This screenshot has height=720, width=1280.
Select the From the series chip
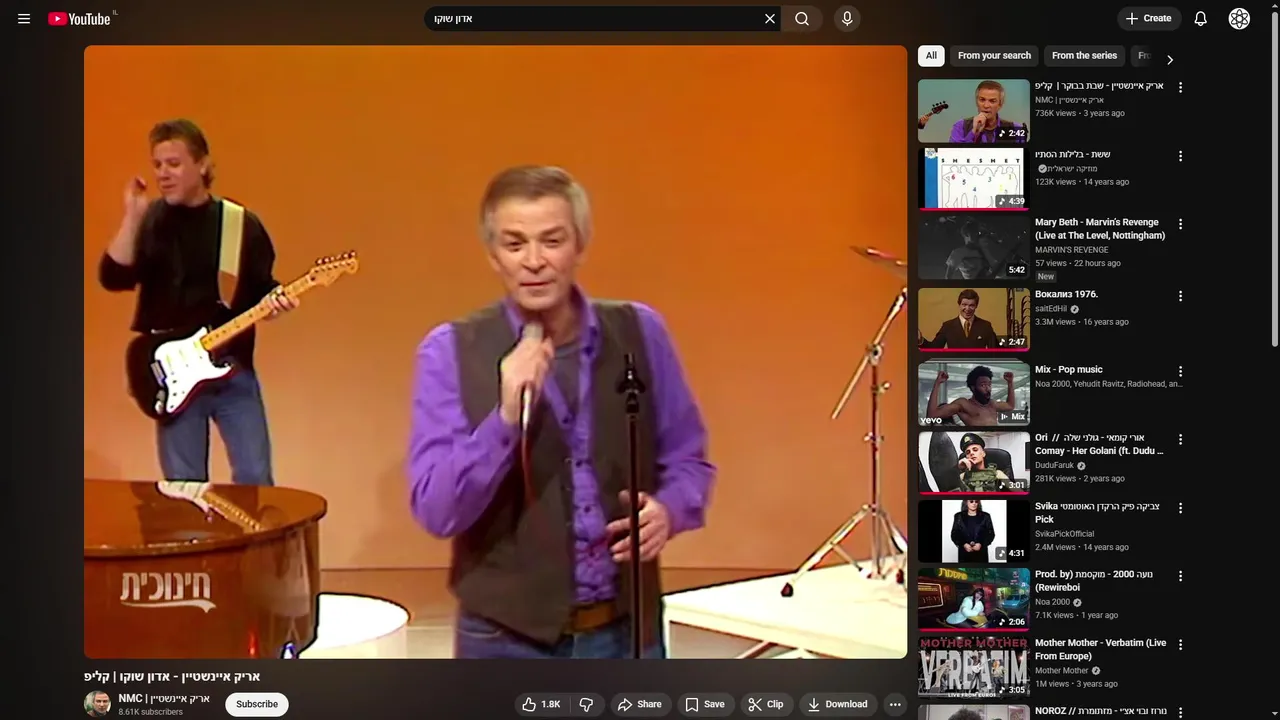point(1084,56)
